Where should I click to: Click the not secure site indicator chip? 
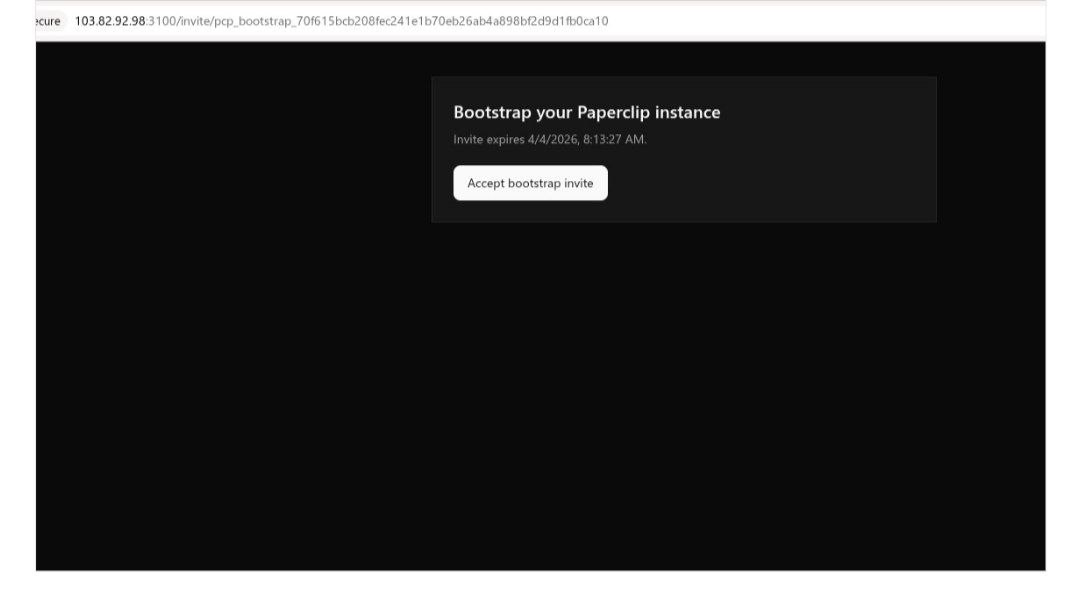pyautogui.click(x=50, y=21)
